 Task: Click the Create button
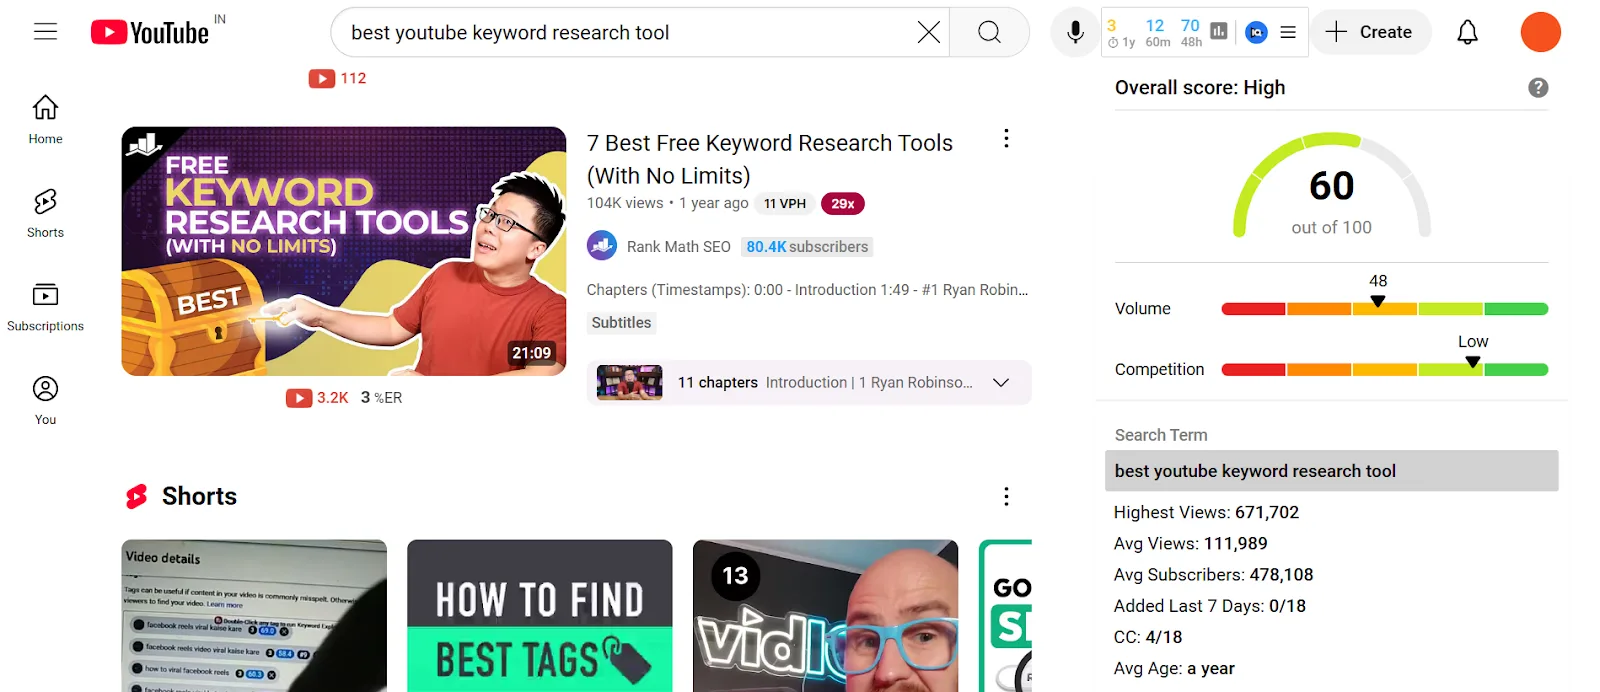(x=1370, y=32)
